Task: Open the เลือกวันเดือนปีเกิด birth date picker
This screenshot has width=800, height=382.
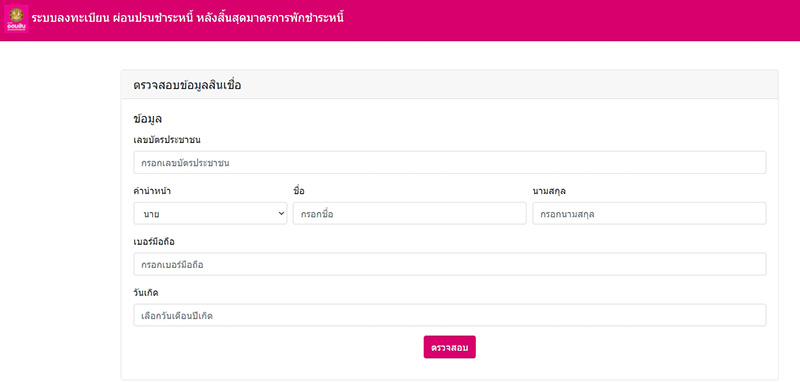Action: 449,315
